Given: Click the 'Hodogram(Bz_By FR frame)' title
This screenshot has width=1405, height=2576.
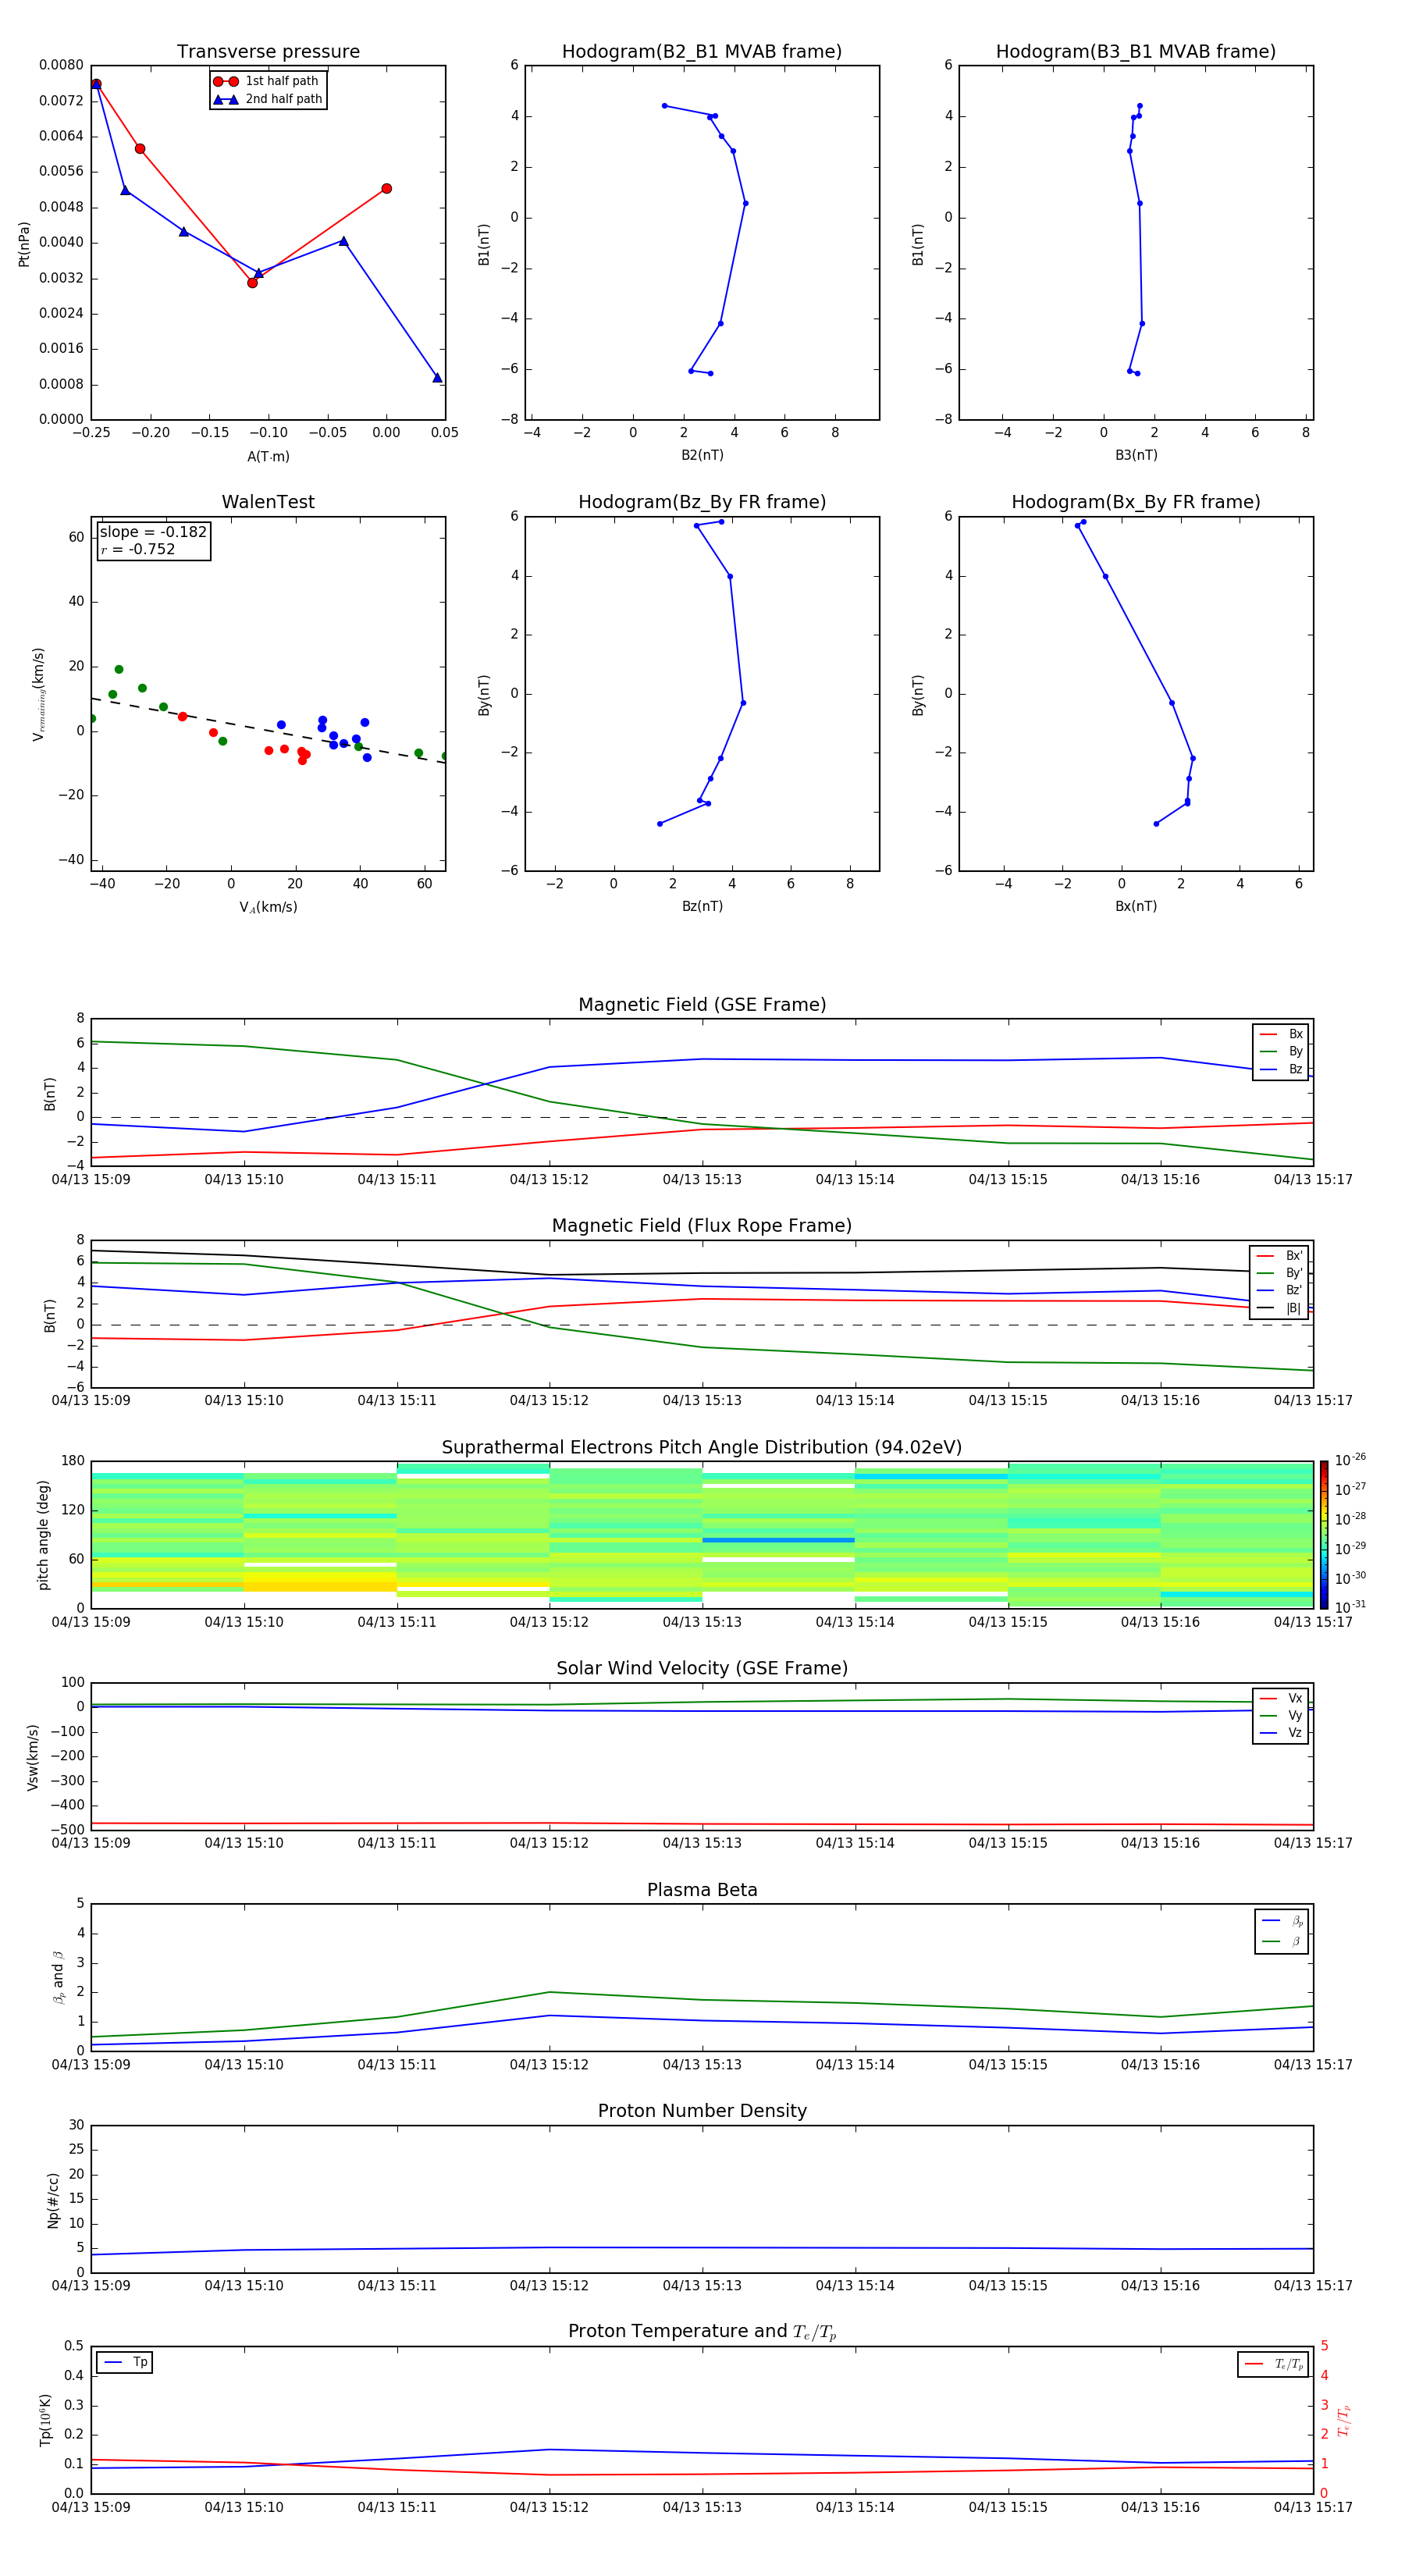Looking at the screenshot, I should pyautogui.click(x=702, y=502).
